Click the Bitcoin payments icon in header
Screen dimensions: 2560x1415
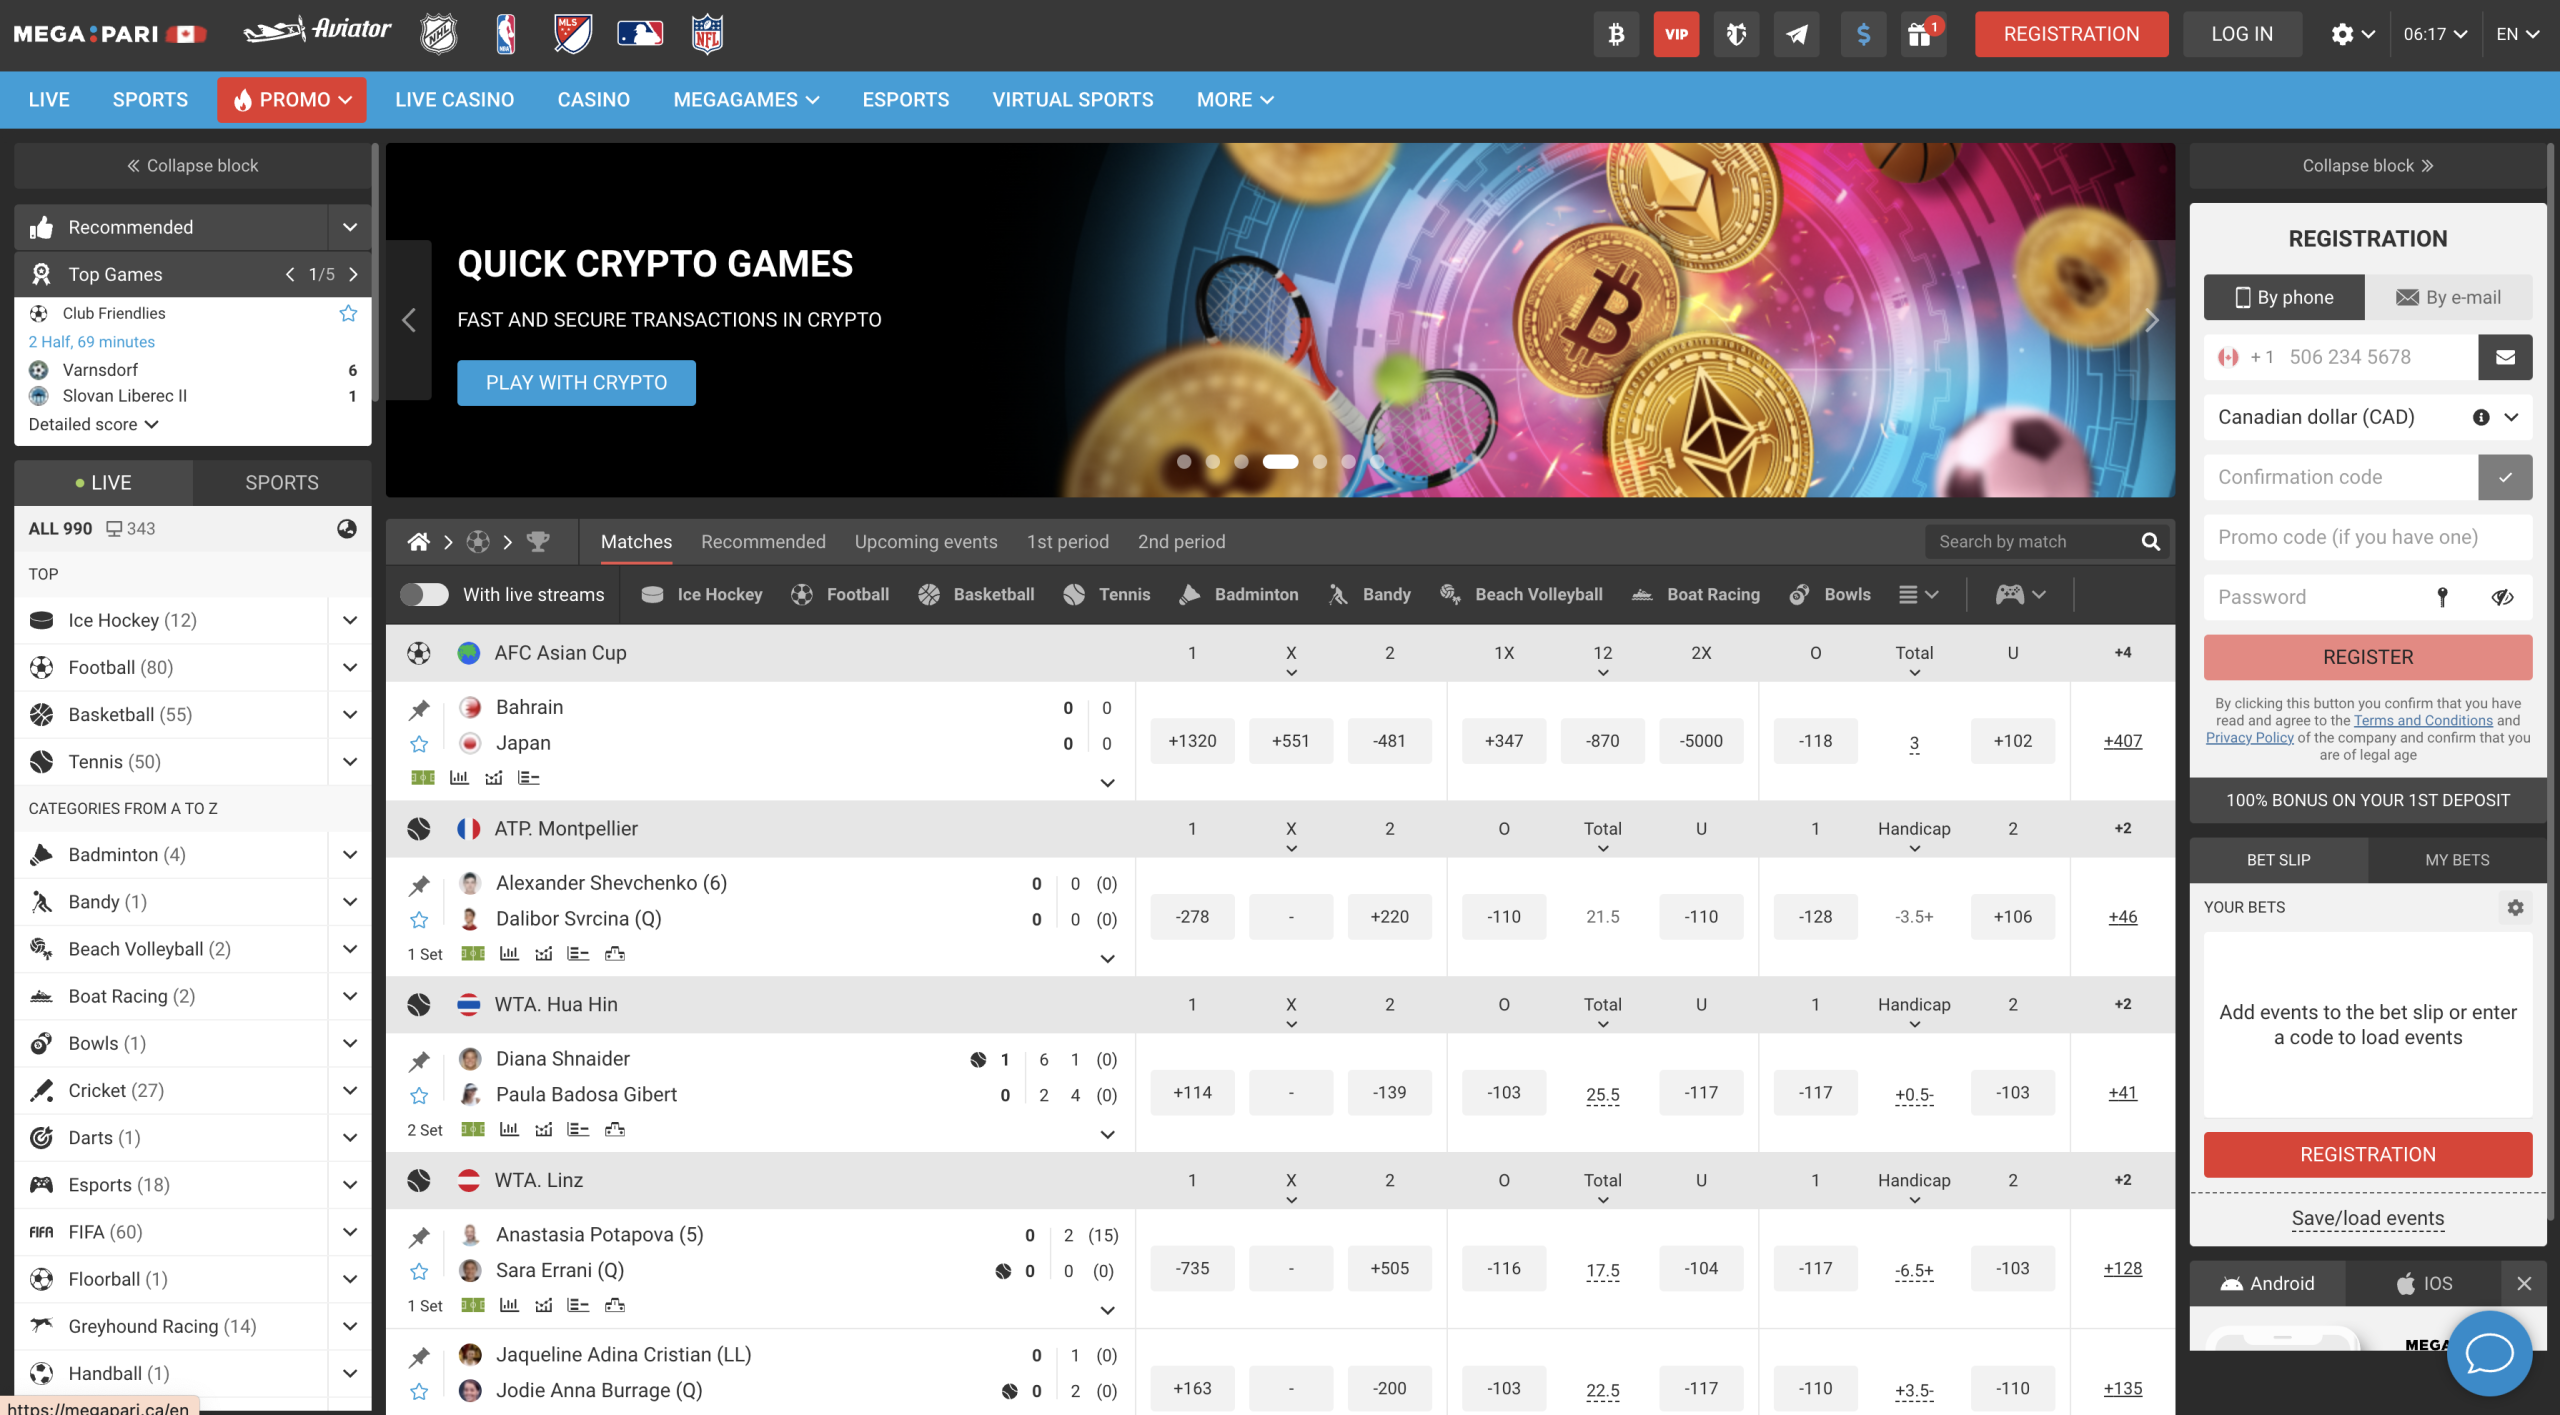point(1616,34)
